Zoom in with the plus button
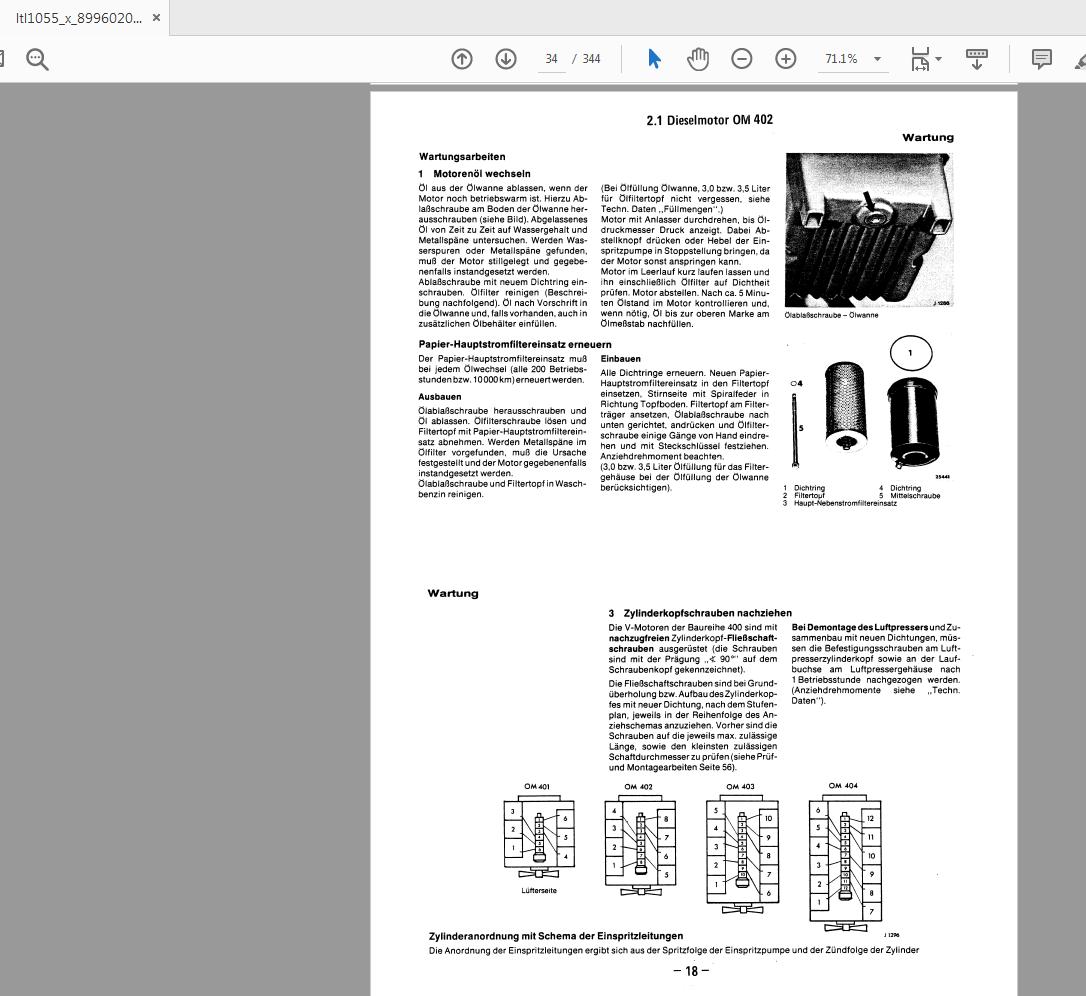 click(x=785, y=59)
